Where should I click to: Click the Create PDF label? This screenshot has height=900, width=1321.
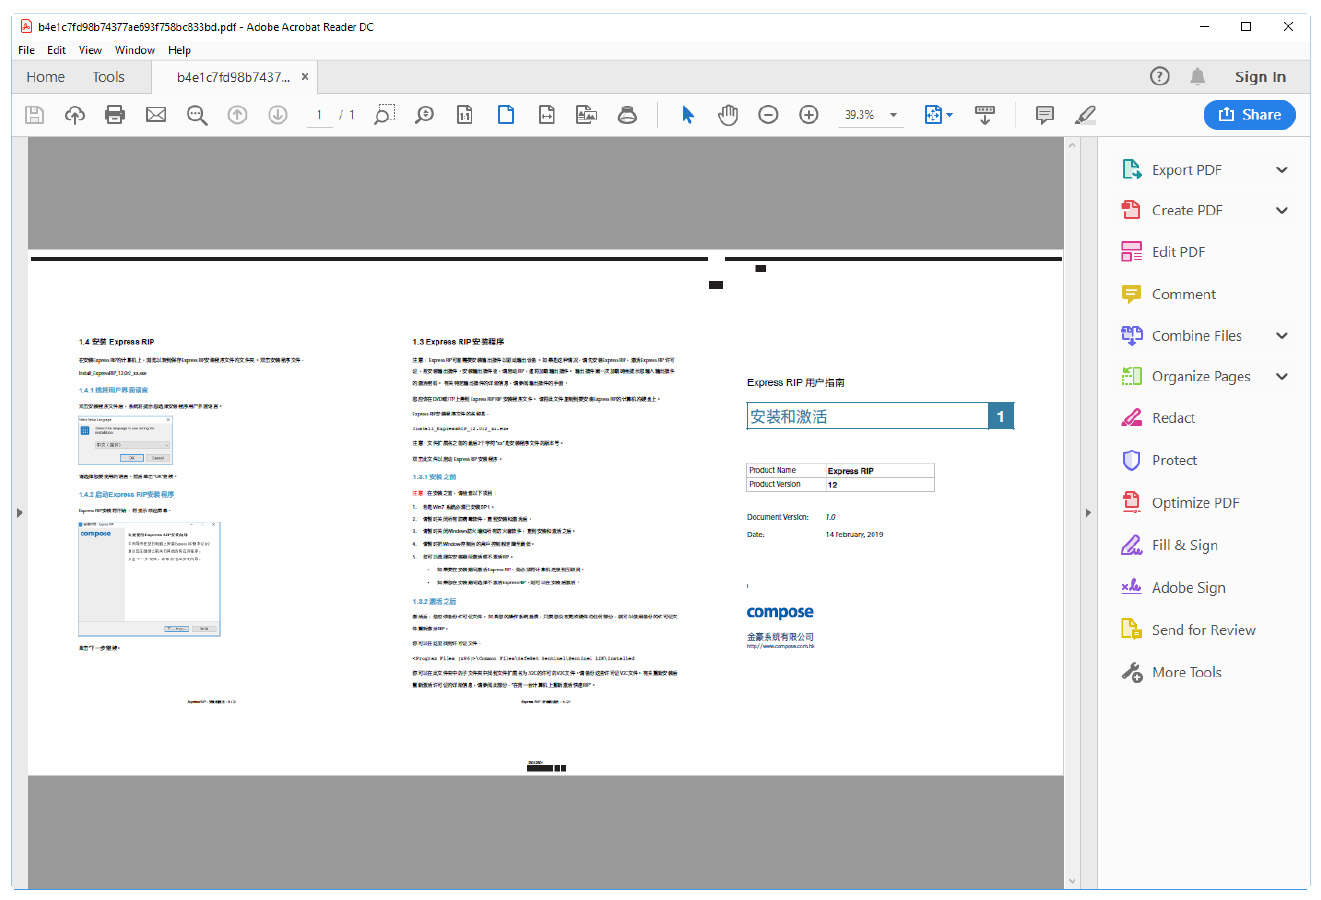point(1187,210)
